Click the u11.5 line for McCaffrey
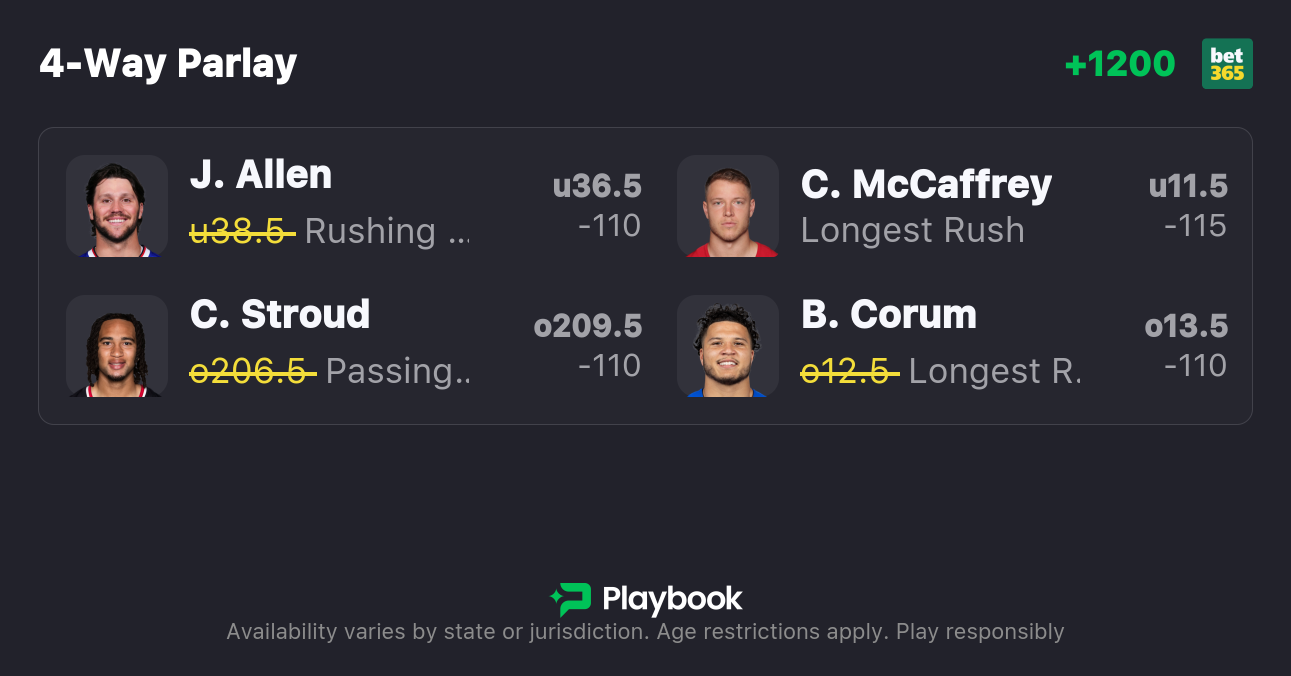Viewport: 1291px width, 676px height. (x=1188, y=186)
